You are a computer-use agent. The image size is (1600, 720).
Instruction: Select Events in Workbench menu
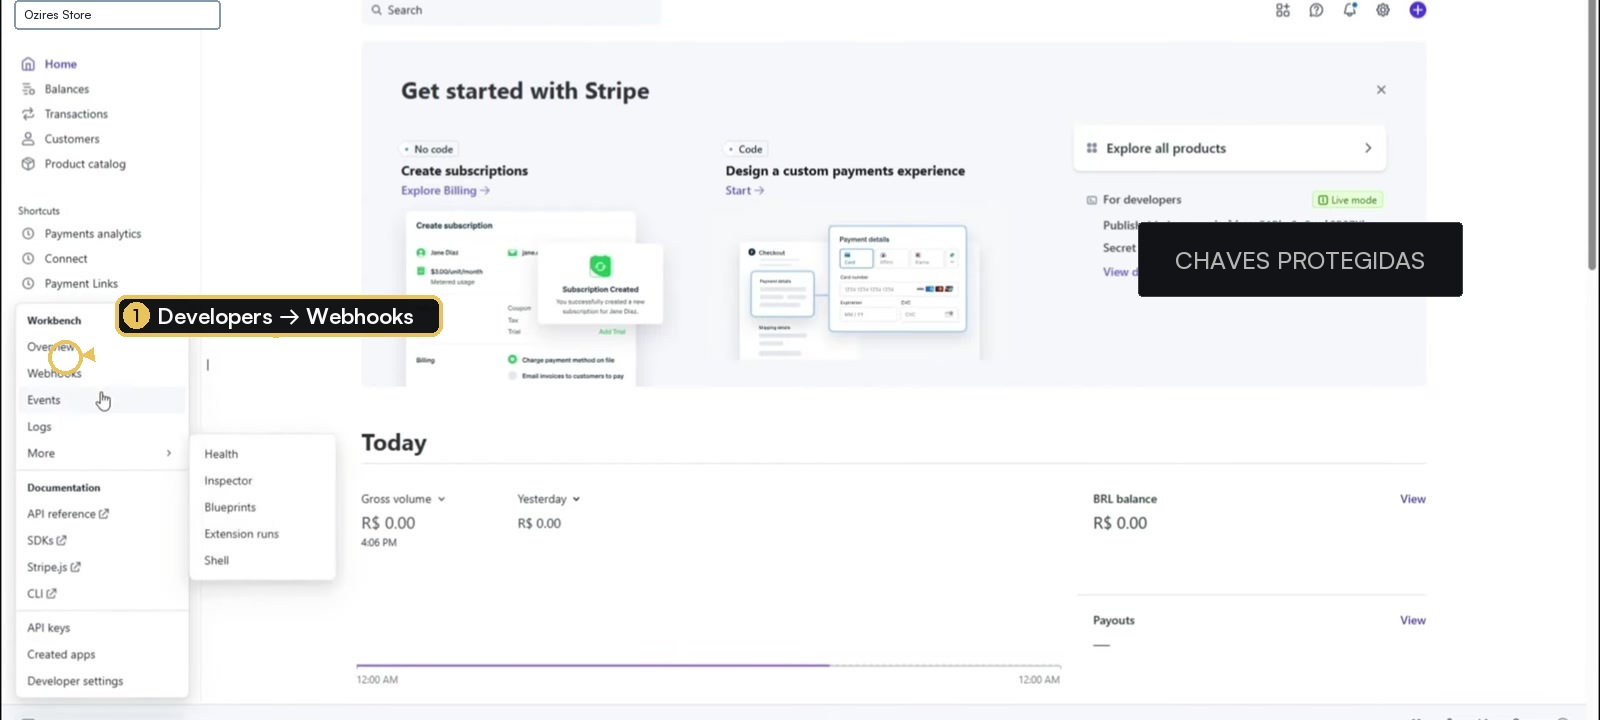tap(102, 400)
